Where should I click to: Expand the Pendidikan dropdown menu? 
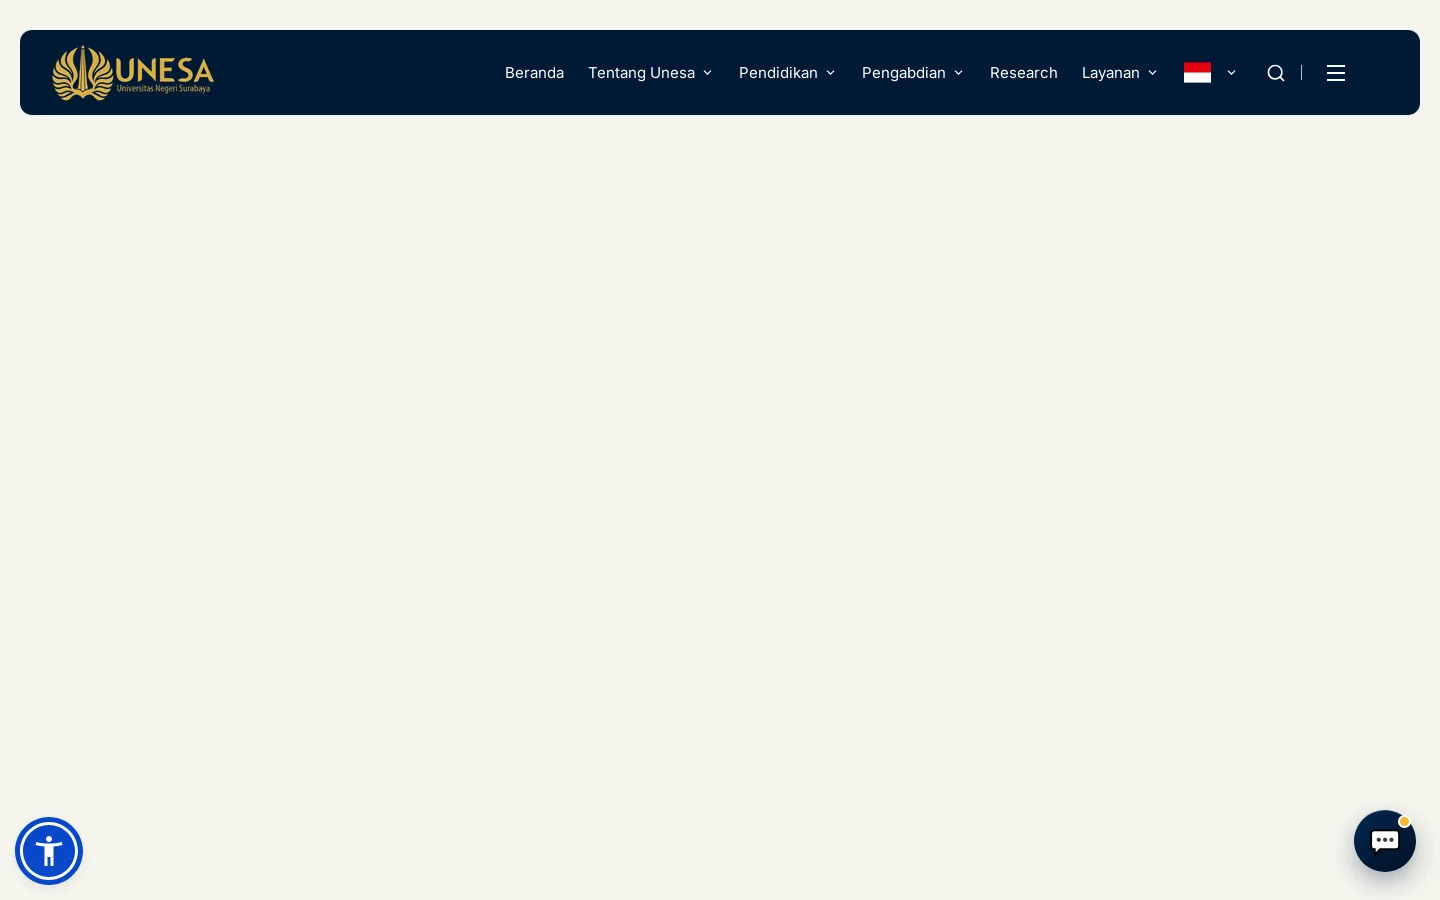point(788,73)
